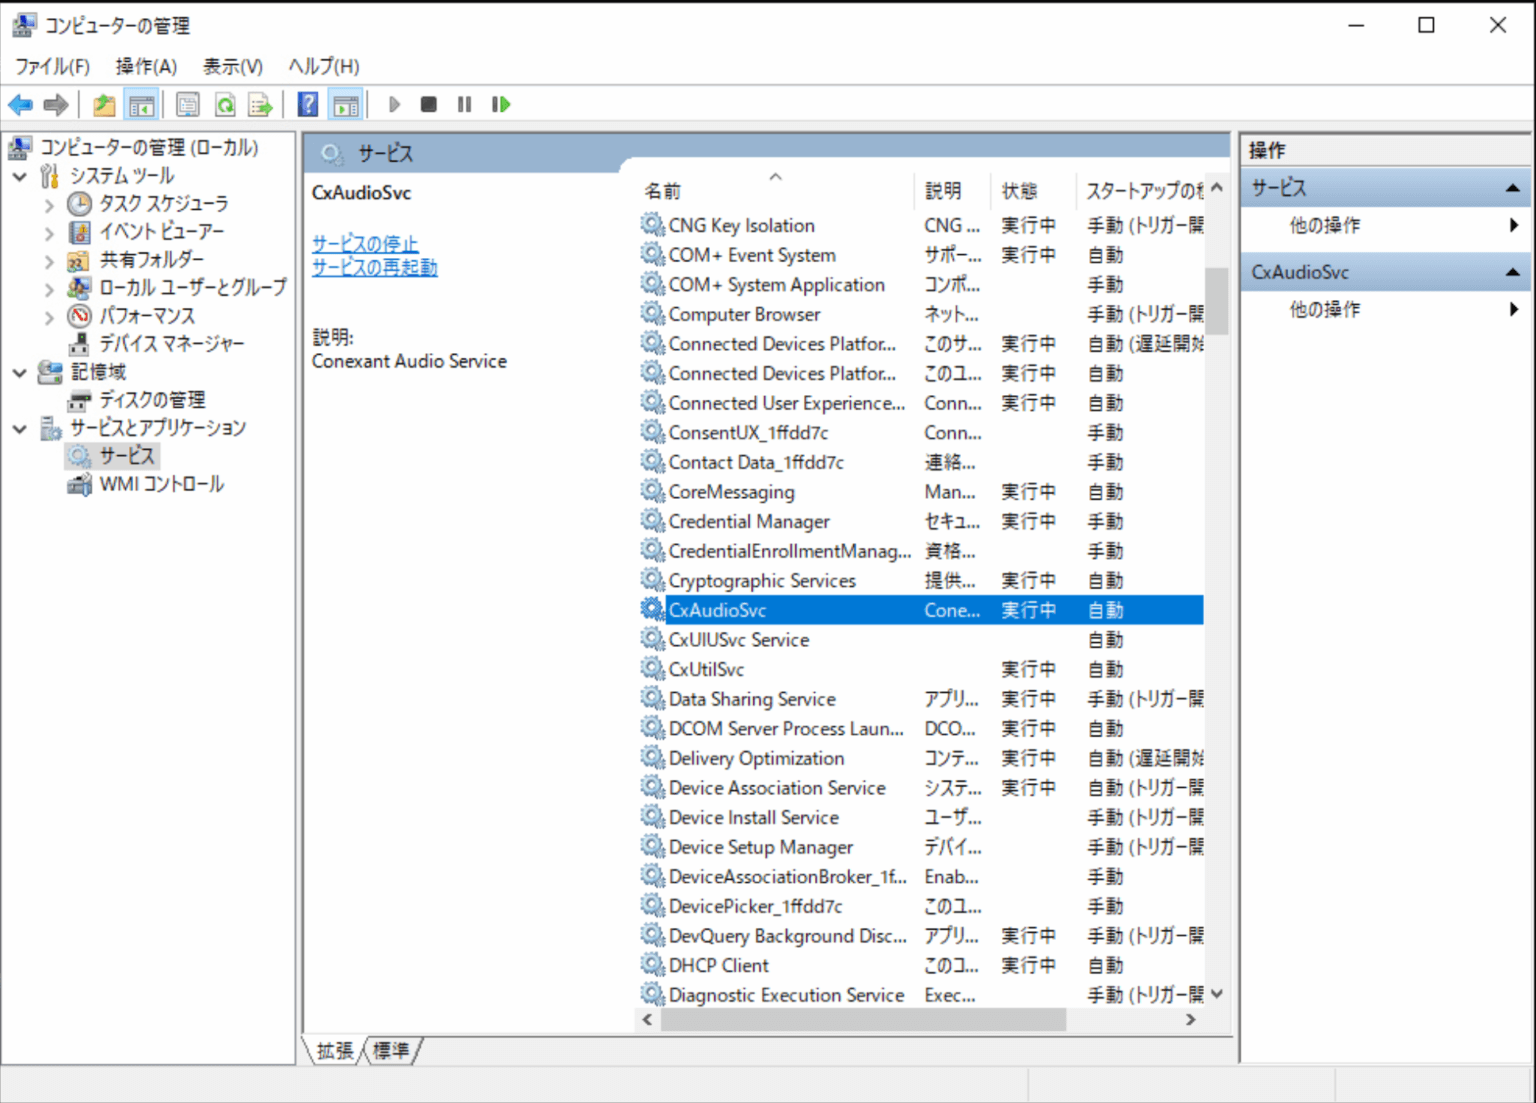Screen dimensions: 1536x1103
Task: Toggle the action pane visibility icon
Action: [345, 104]
